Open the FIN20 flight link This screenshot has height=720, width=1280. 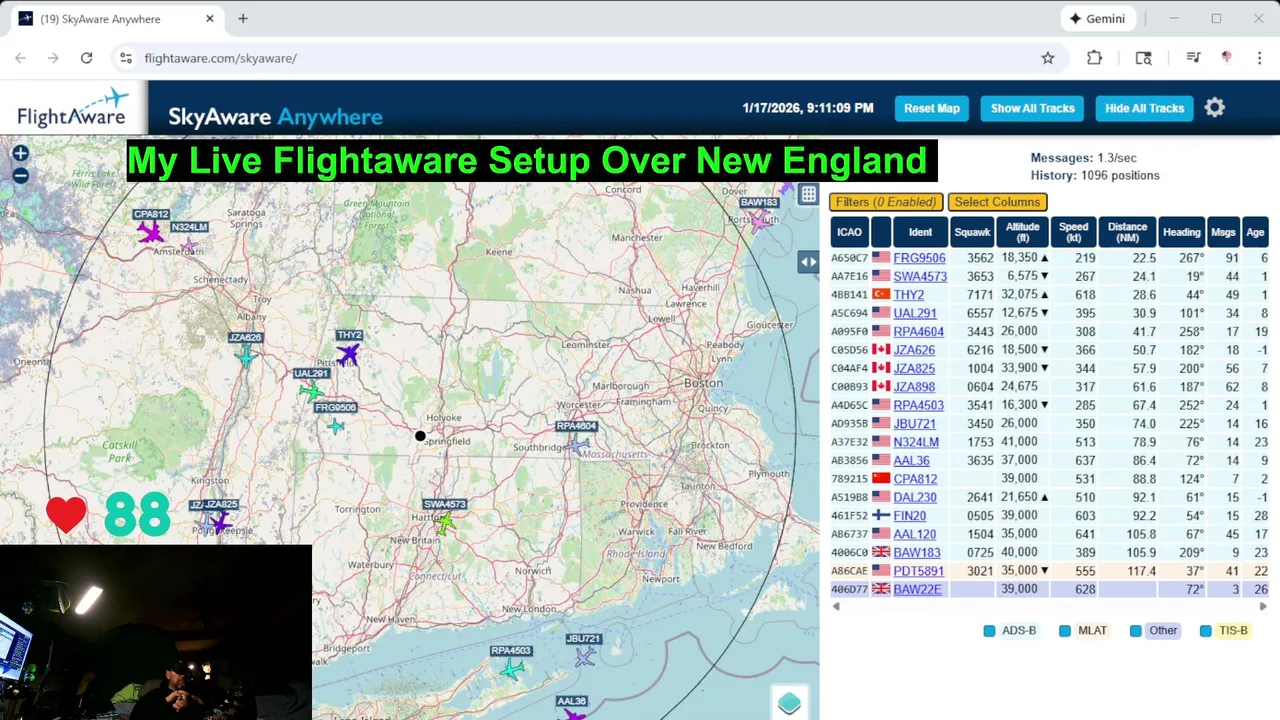[909, 516]
